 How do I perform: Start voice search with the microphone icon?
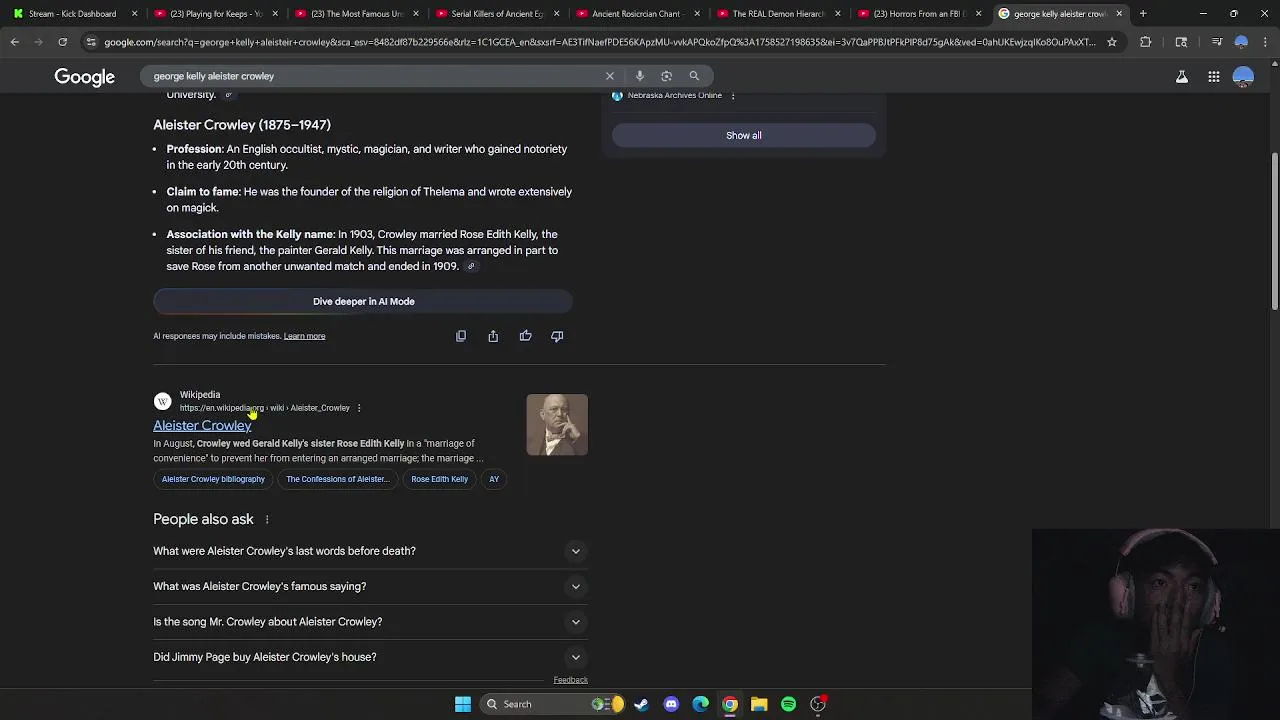640,76
